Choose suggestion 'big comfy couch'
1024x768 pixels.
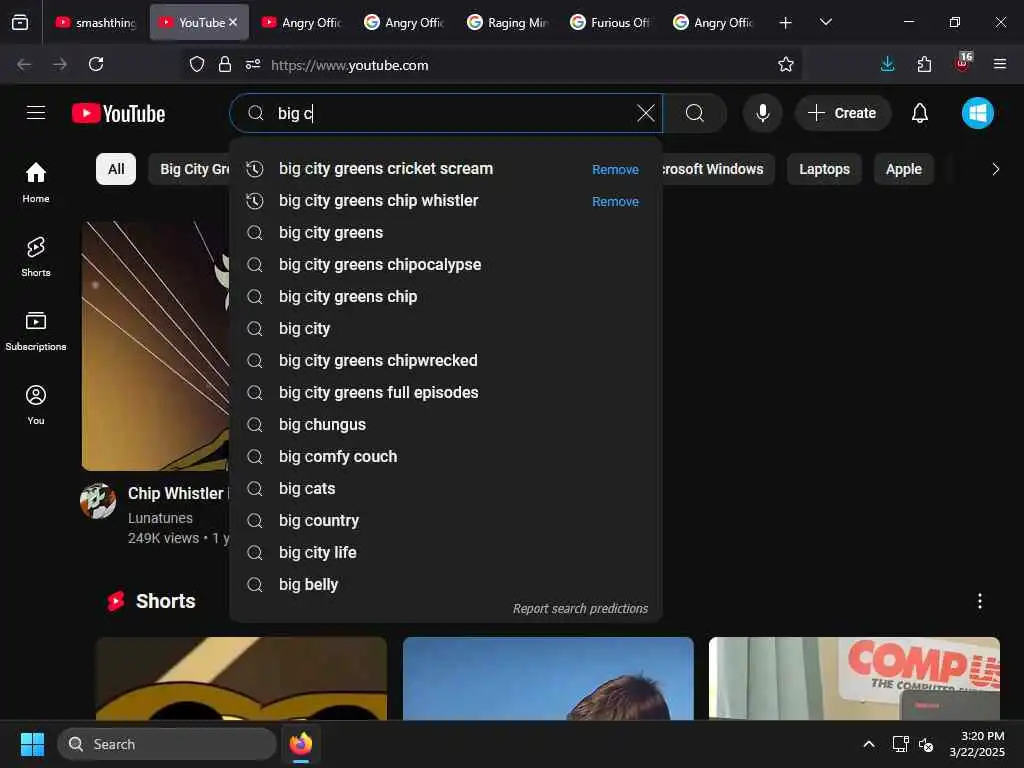pyautogui.click(x=446, y=456)
